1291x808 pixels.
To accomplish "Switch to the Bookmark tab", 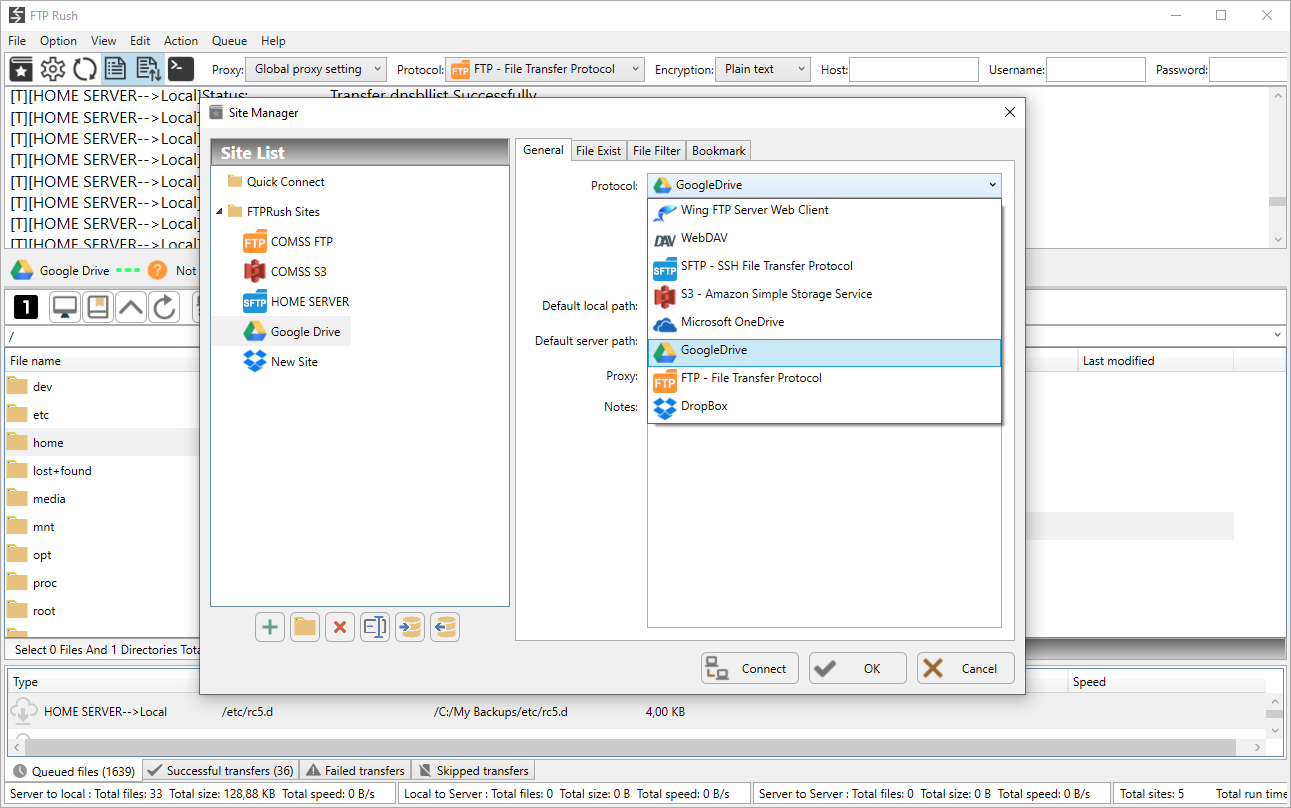I will (x=719, y=151).
